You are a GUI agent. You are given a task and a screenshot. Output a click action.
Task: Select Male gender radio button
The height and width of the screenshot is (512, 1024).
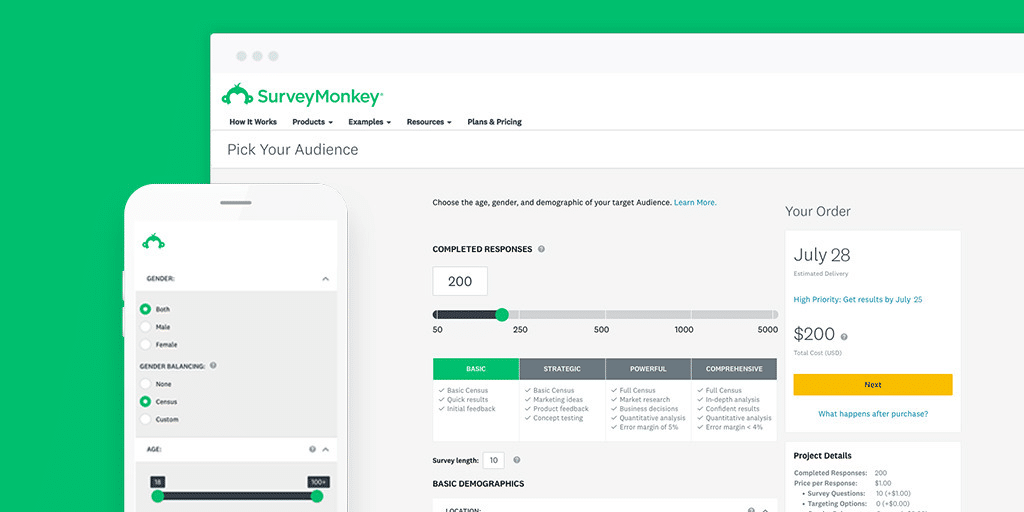[145, 327]
